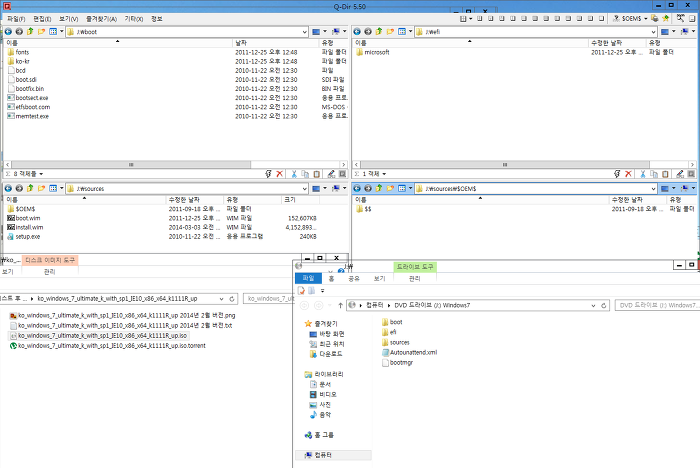Open the 디스크 이미지 도구 ribbon tab

[50, 260]
